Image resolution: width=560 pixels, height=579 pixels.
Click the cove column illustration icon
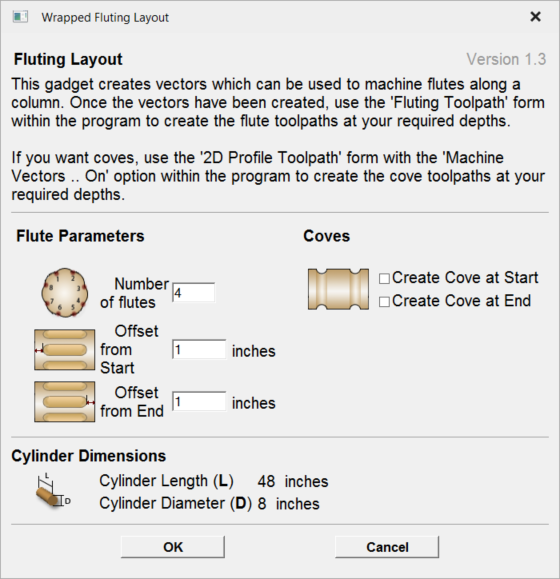click(338, 289)
